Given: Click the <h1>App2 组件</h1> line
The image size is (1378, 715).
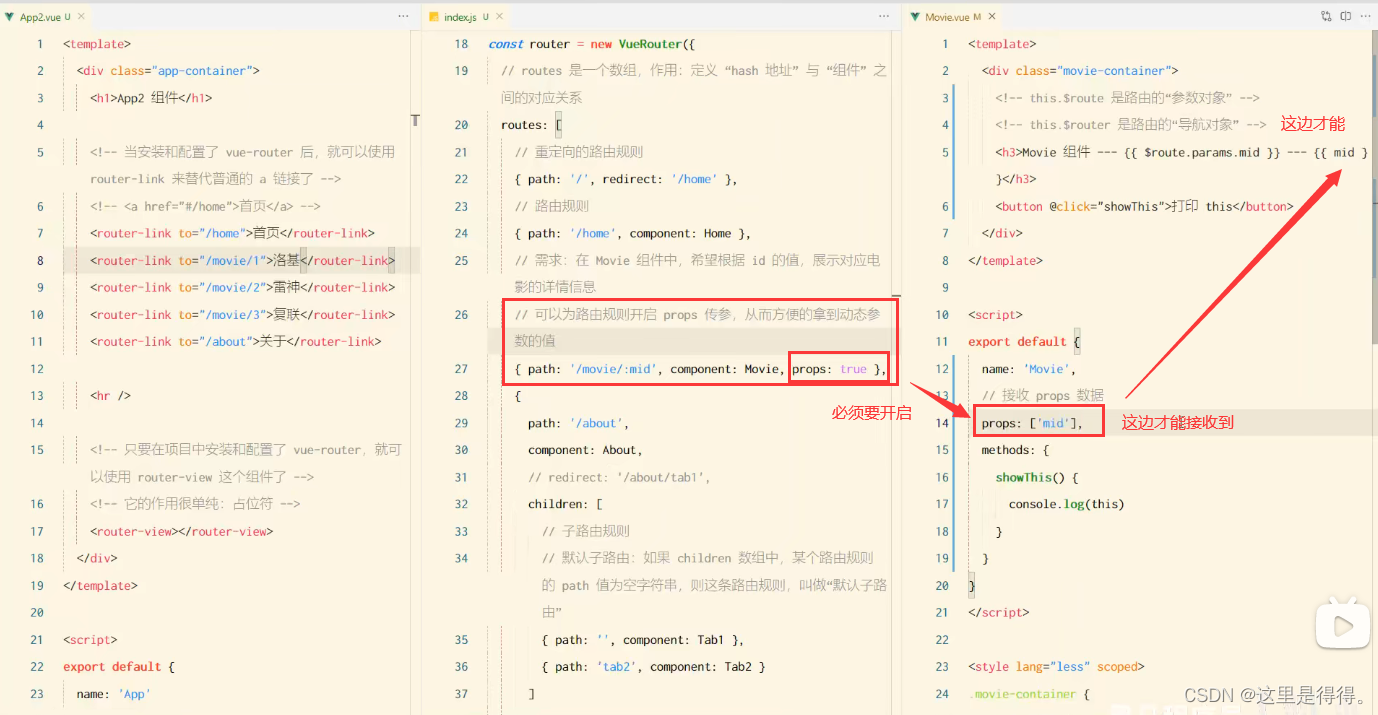Looking at the screenshot, I should click(151, 98).
